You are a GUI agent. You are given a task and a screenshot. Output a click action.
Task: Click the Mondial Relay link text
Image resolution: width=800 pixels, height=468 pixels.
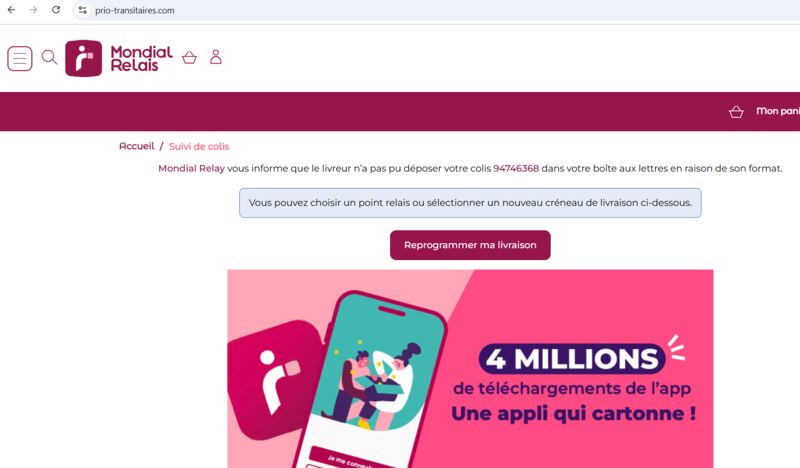(x=191, y=168)
